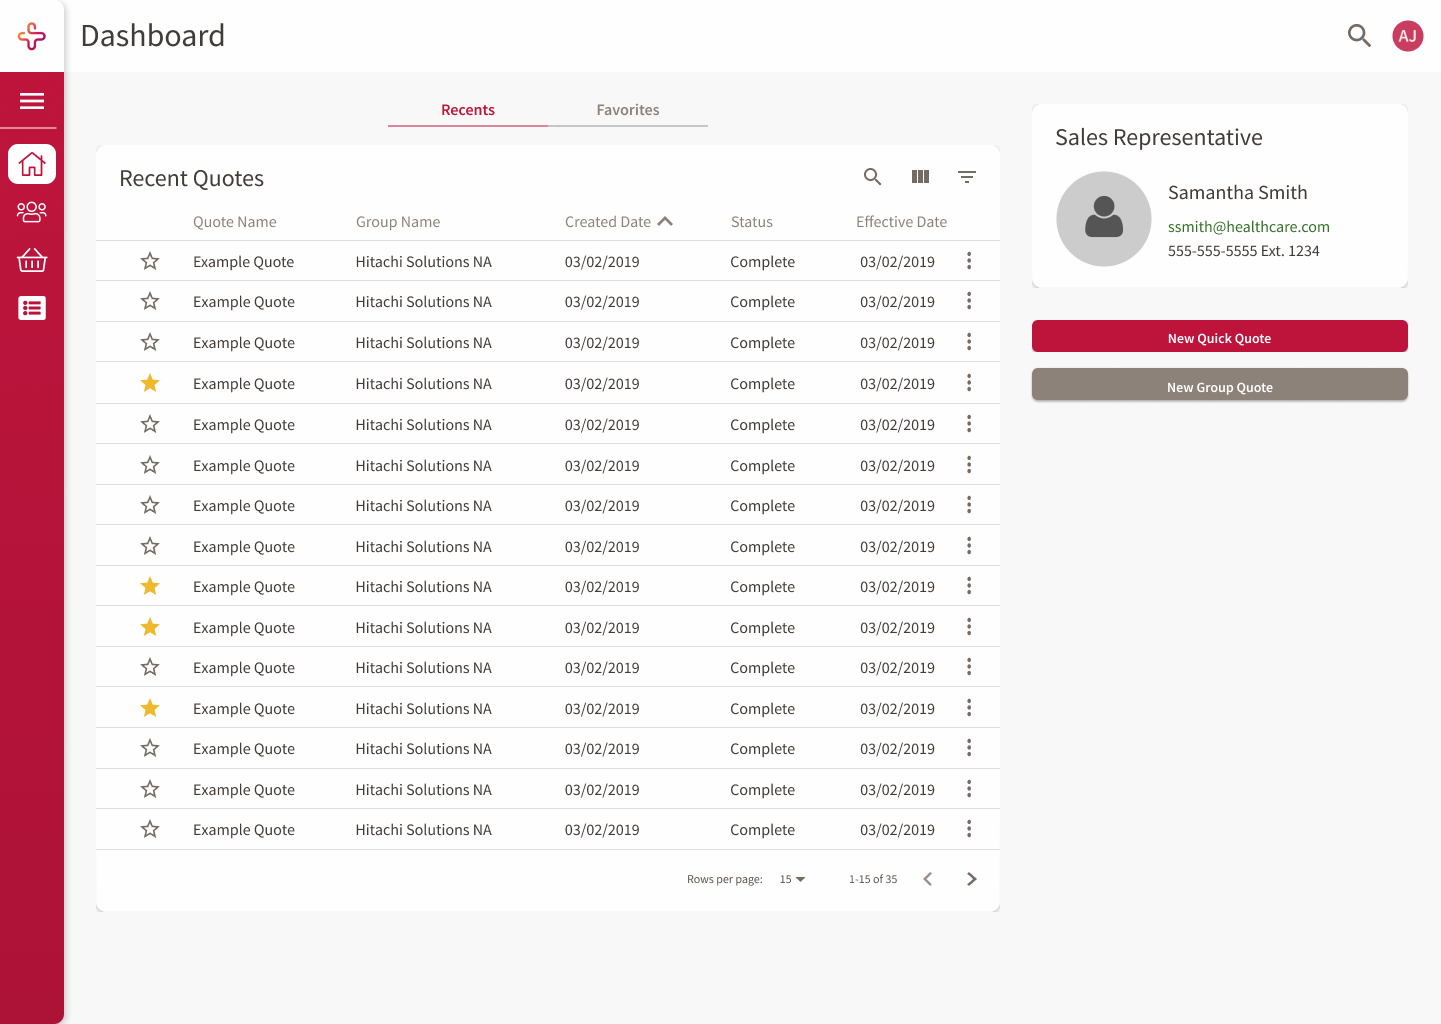Toggle the star on the last quote row
The width and height of the screenshot is (1441, 1024).
point(150,829)
